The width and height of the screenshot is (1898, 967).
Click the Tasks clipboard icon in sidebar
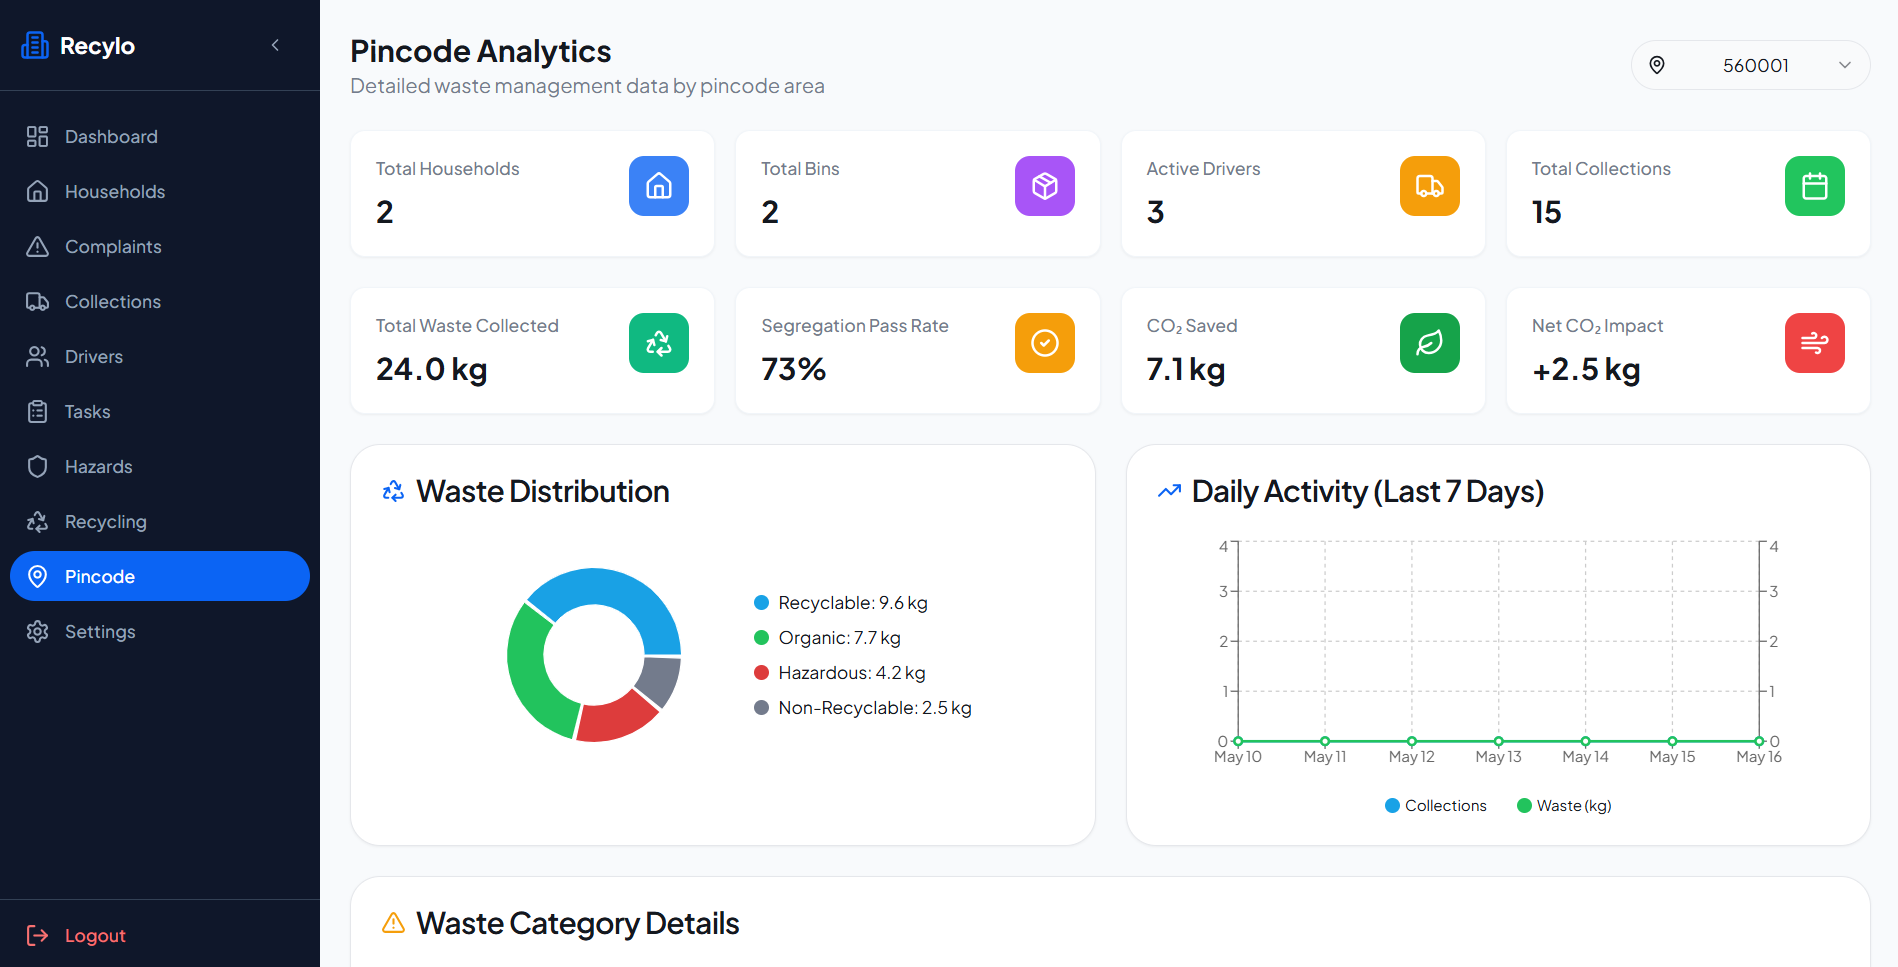point(37,412)
